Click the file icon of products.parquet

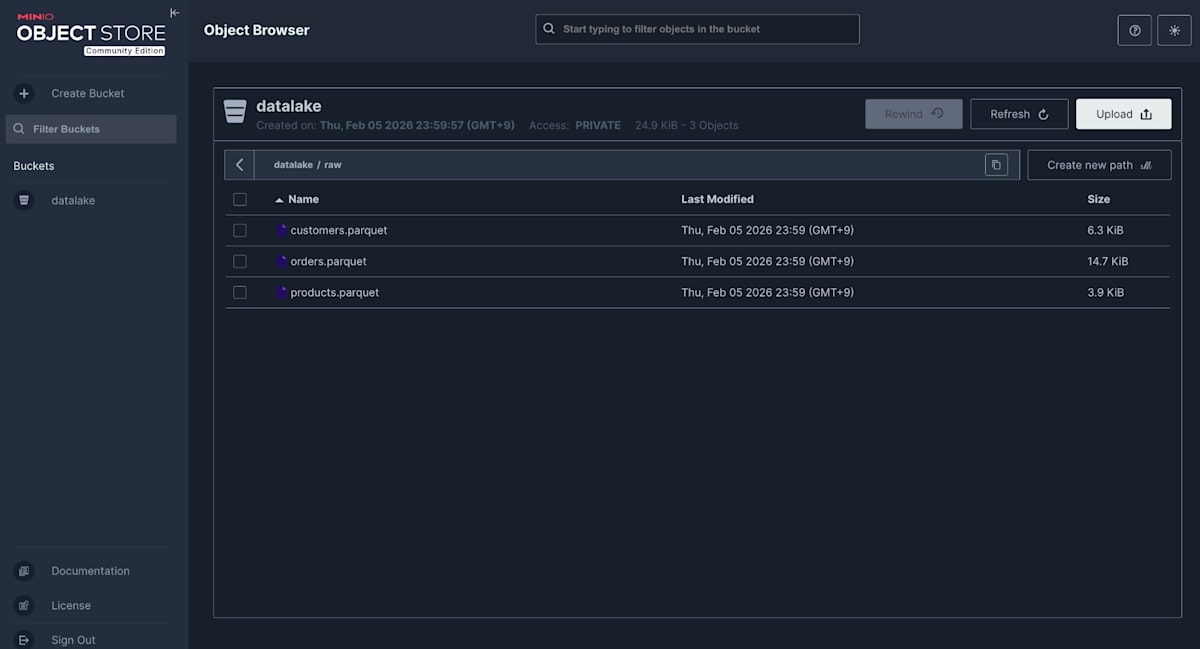click(x=282, y=292)
